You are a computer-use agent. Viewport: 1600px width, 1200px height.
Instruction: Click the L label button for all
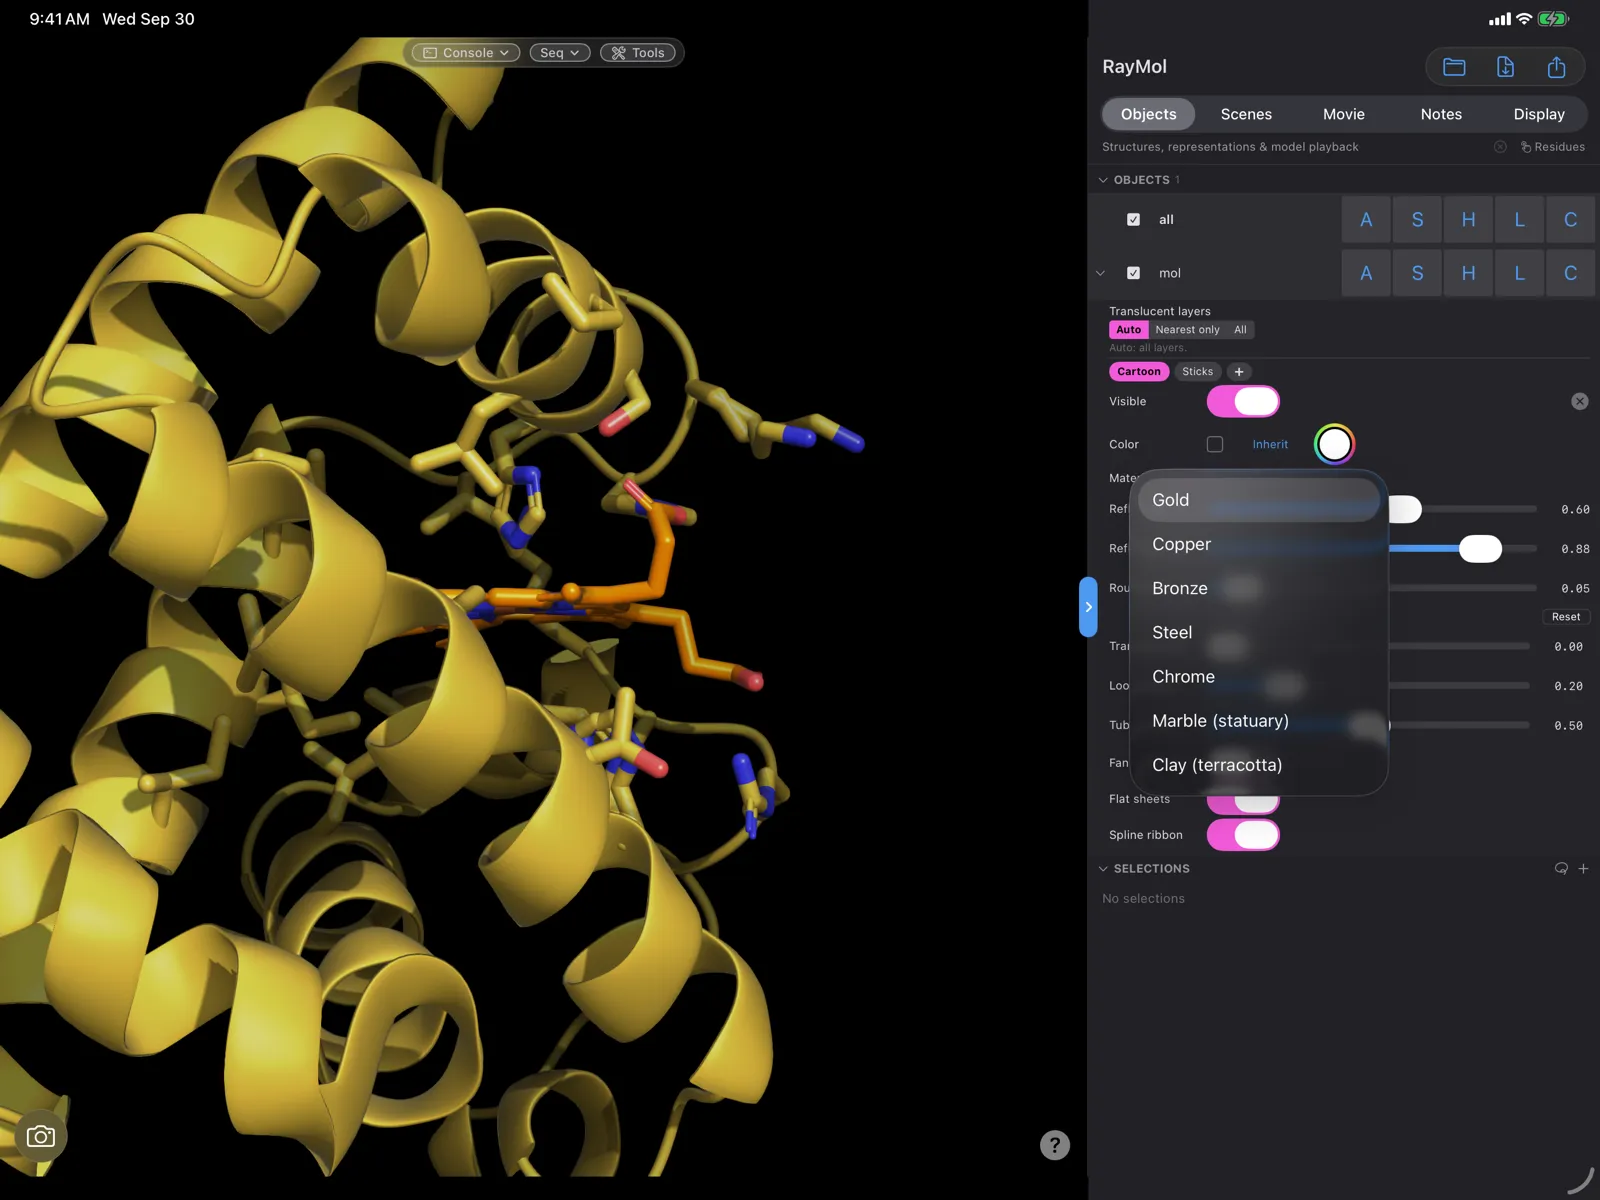[x=1519, y=220]
